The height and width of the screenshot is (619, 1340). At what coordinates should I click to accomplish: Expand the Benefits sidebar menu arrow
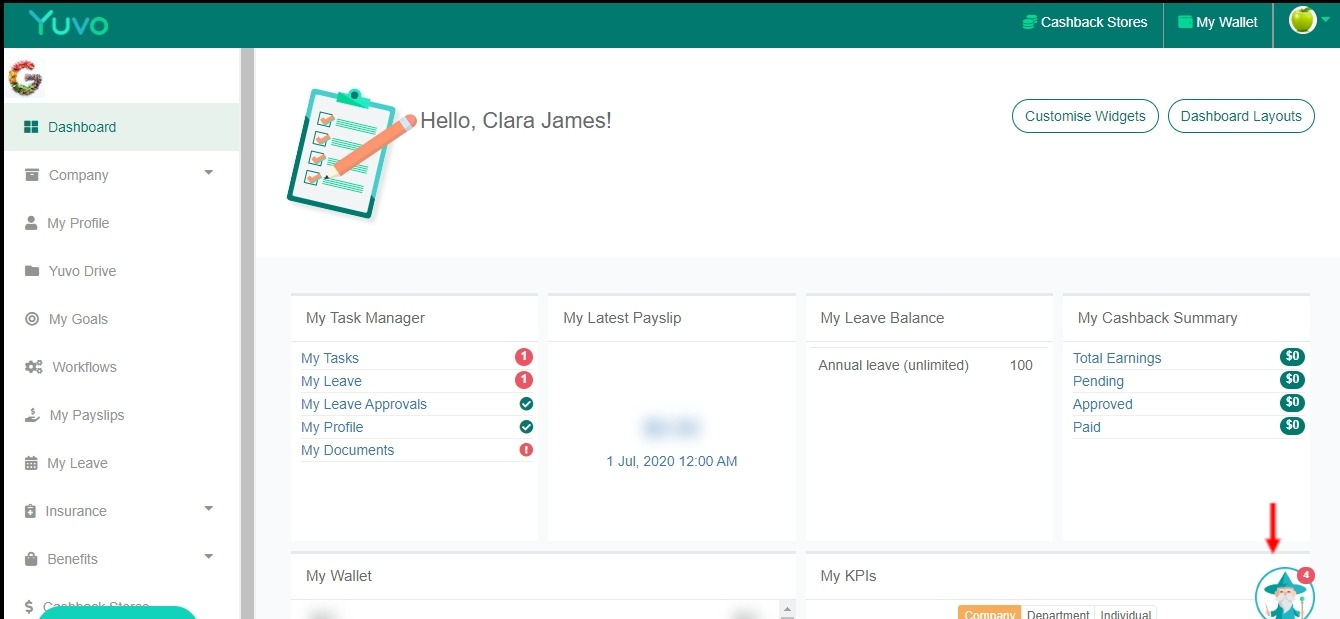pos(209,557)
